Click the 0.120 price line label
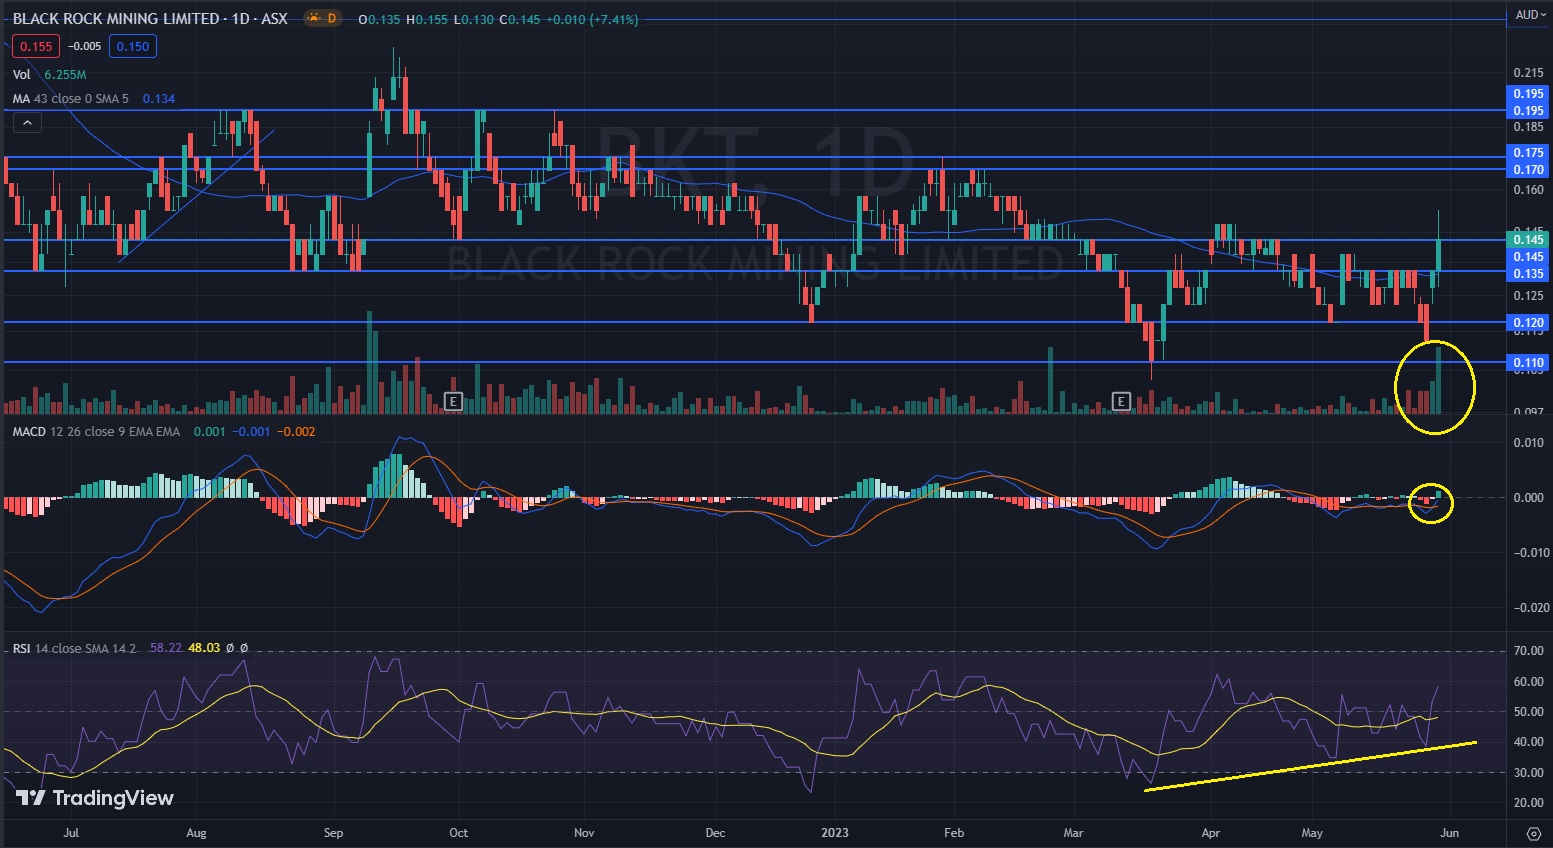The width and height of the screenshot is (1553, 848). pyautogui.click(x=1528, y=322)
